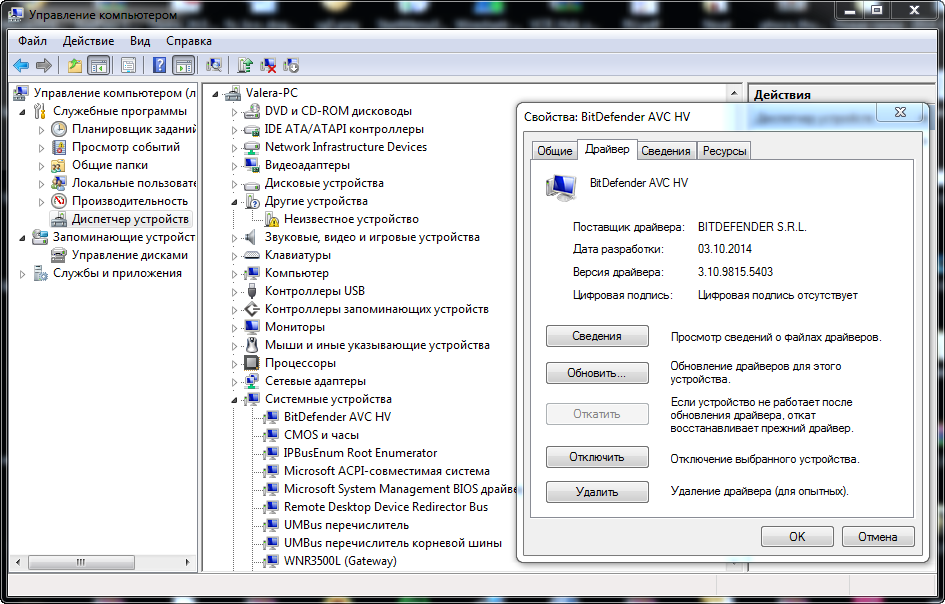
Task: Expand Мониторы node
Action: (x=234, y=328)
